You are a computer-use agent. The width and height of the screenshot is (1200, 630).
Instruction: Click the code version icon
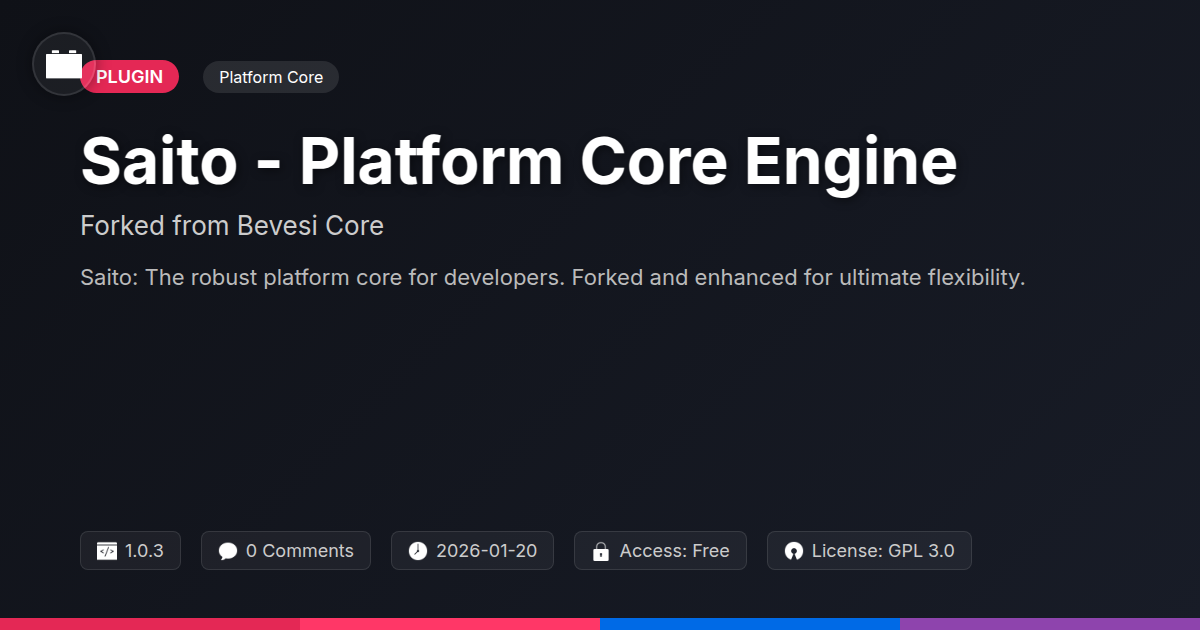107,551
